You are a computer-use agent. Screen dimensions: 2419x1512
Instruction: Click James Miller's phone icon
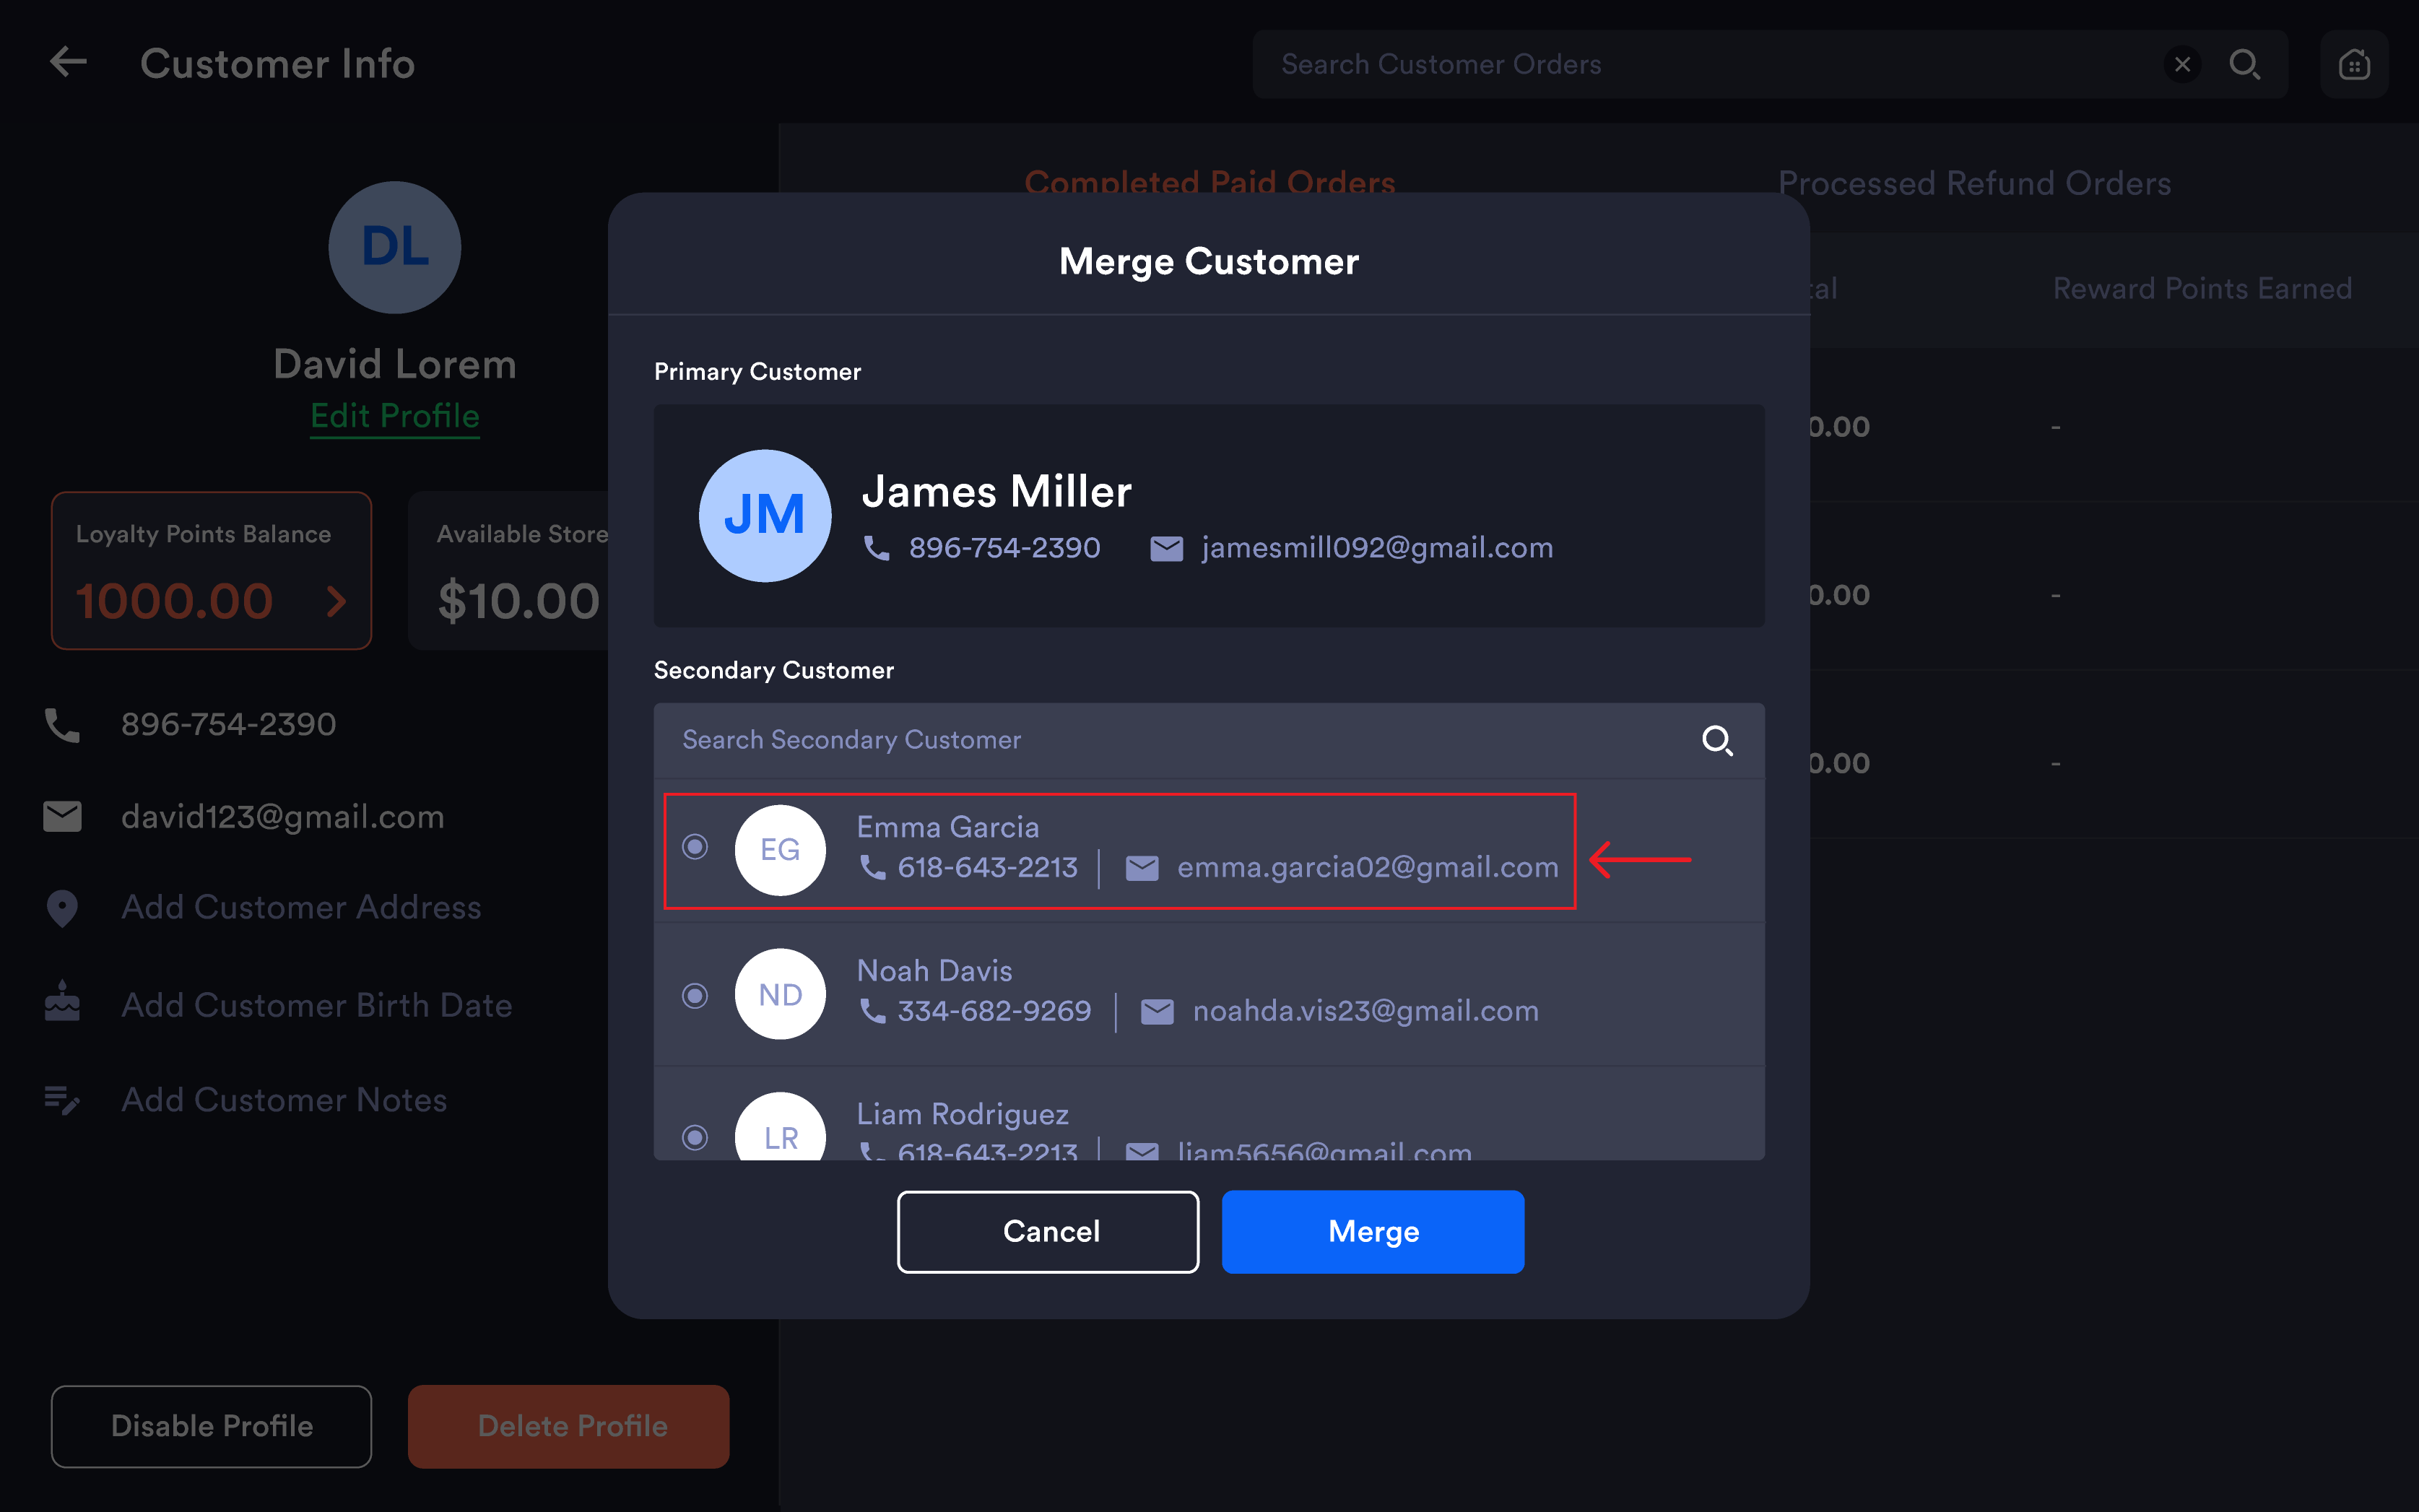[x=876, y=548]
